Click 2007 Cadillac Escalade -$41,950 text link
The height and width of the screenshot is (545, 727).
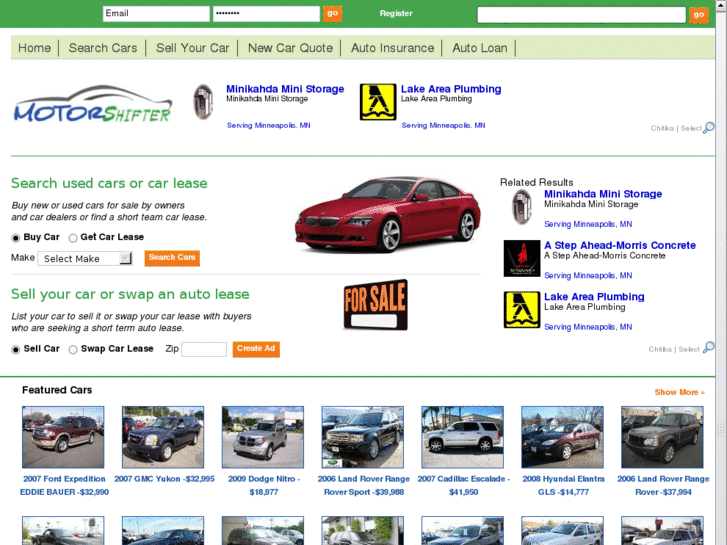coord(464,485)
